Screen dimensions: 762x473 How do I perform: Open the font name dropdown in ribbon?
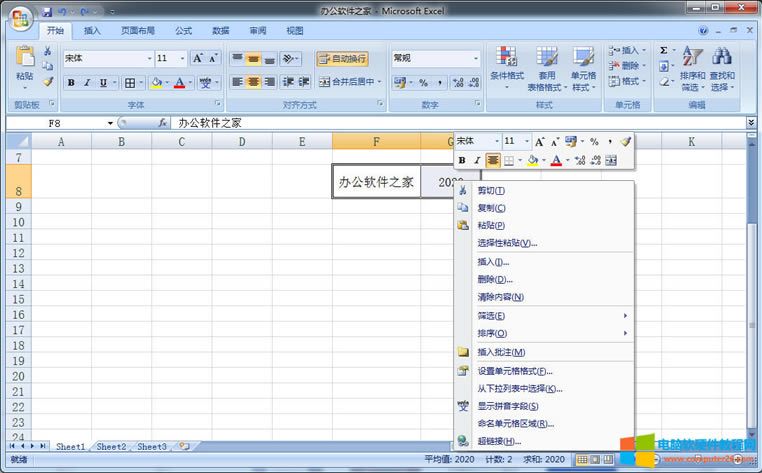(x=150, y=59)
